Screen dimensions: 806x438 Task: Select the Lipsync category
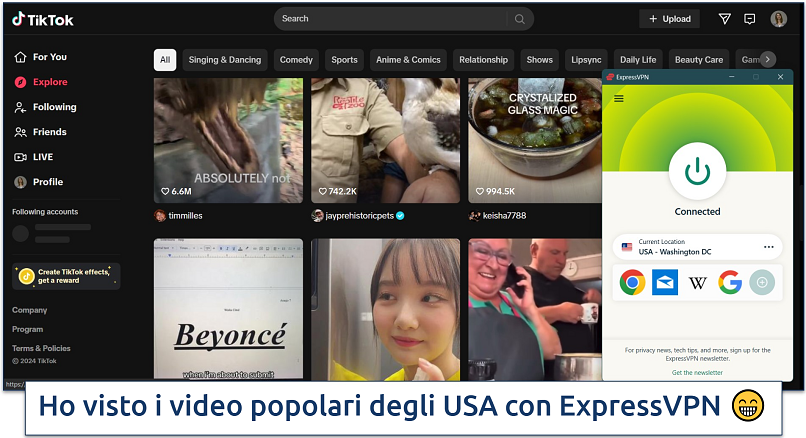coord(586,60)
